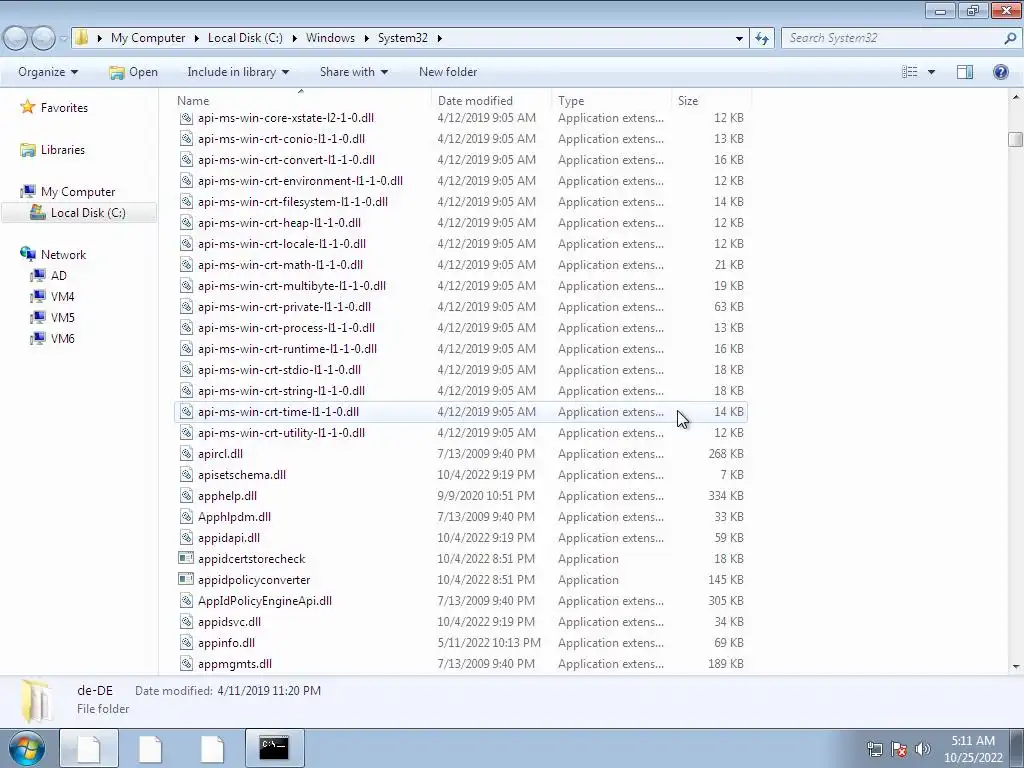Open the recent pages dropdown arrow

click(x=63, y=39)
